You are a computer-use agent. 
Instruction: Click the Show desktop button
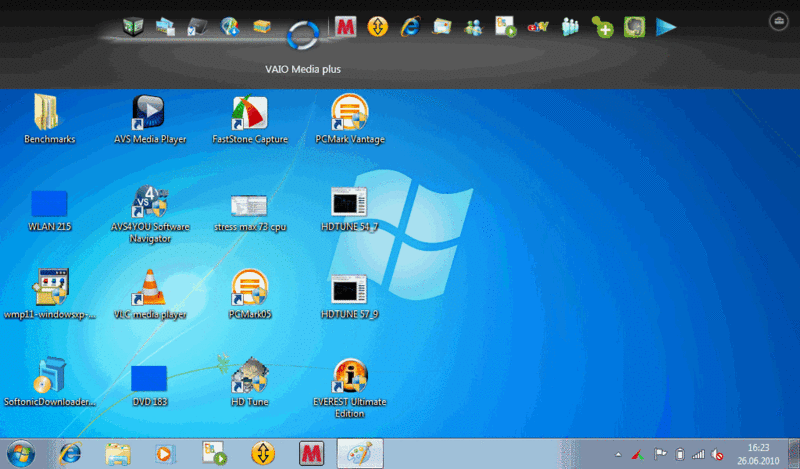(793, 453)
